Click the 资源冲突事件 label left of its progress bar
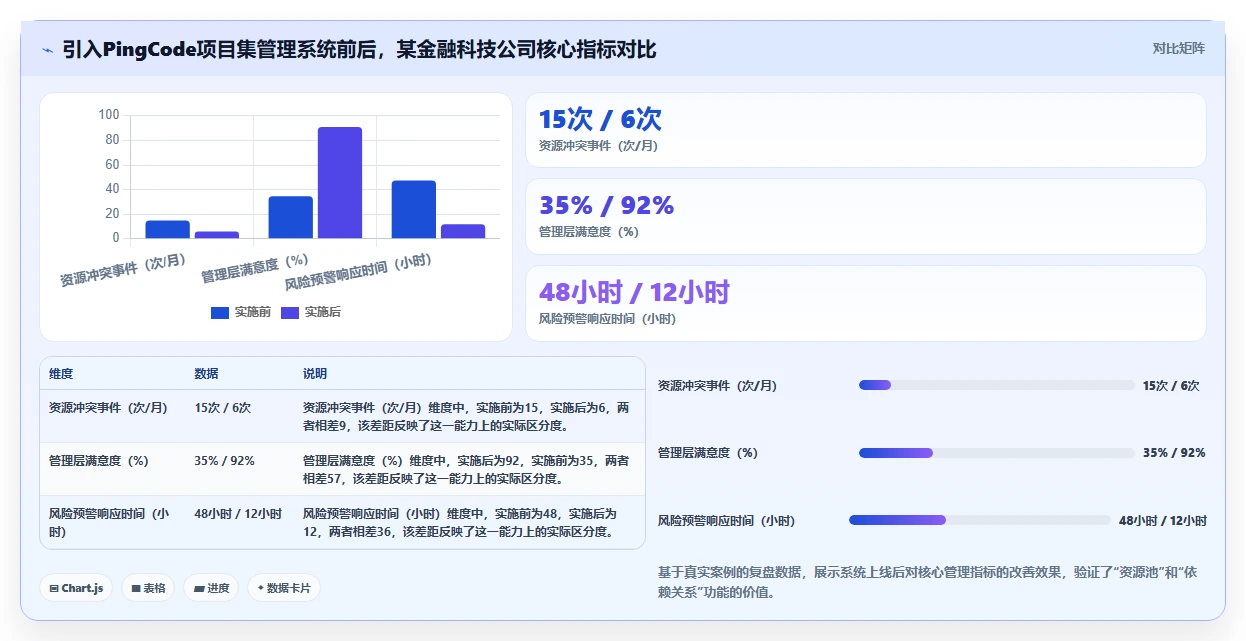Screen dimensions: 1246x641 (717, 386)
